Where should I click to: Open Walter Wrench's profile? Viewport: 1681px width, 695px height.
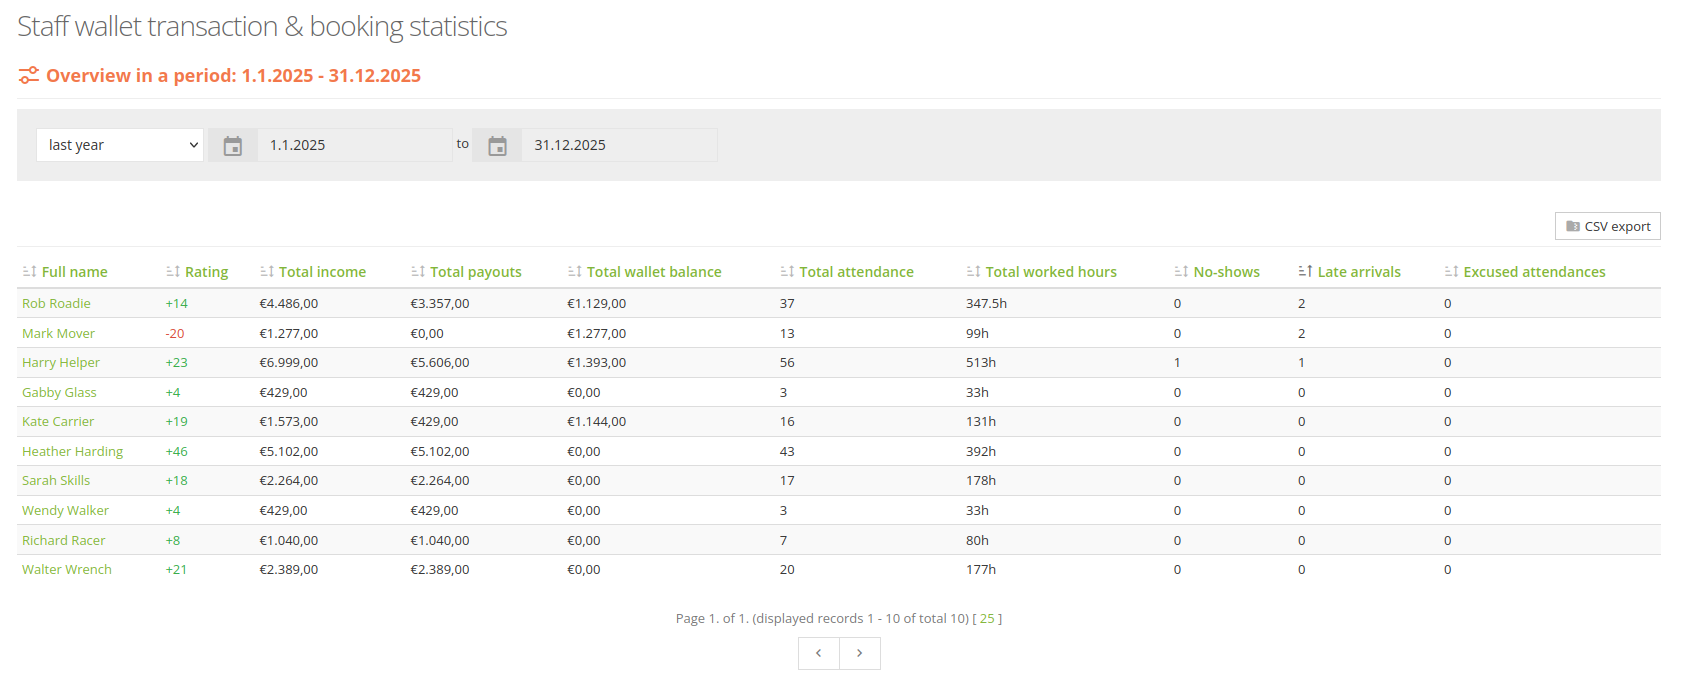pos(67,570)
